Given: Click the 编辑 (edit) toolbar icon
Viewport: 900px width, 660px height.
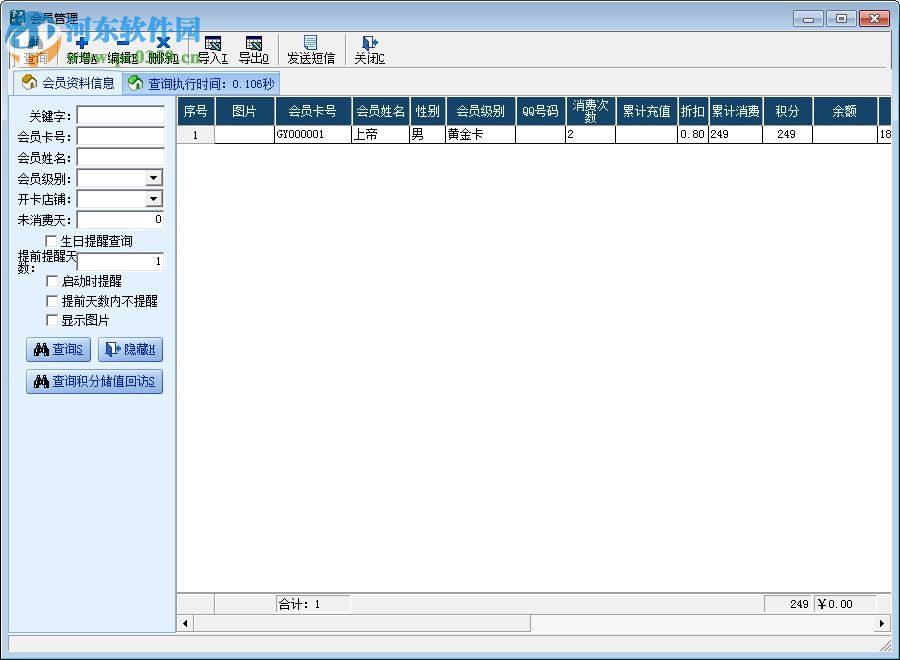Looking at the screenshot, I should (x=122, y=50).
